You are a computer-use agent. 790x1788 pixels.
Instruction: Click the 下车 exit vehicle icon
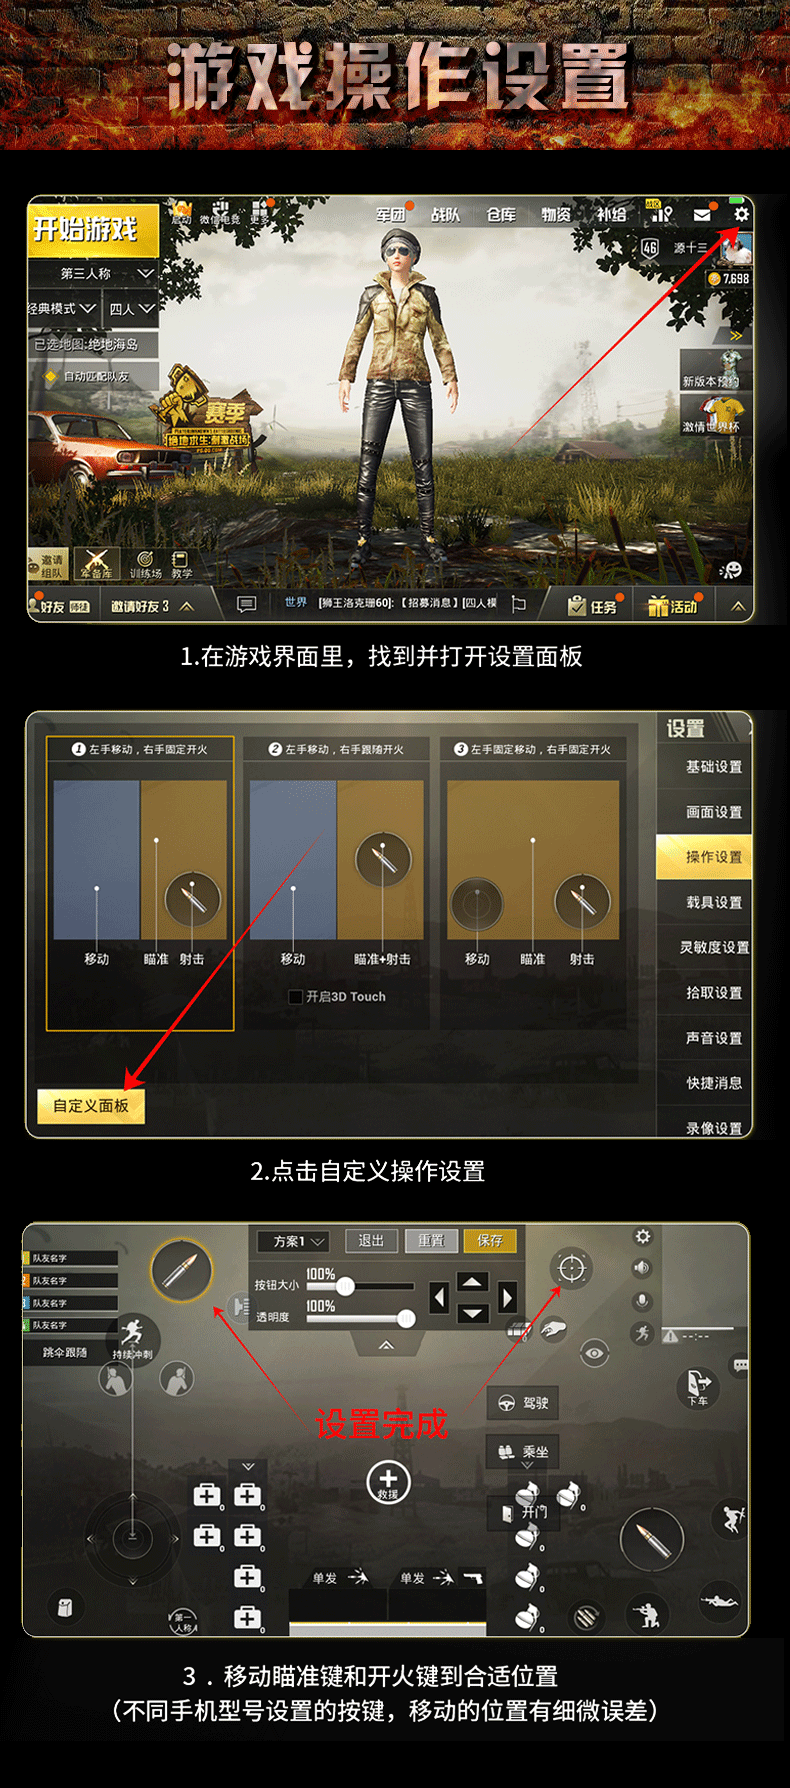697,1386
